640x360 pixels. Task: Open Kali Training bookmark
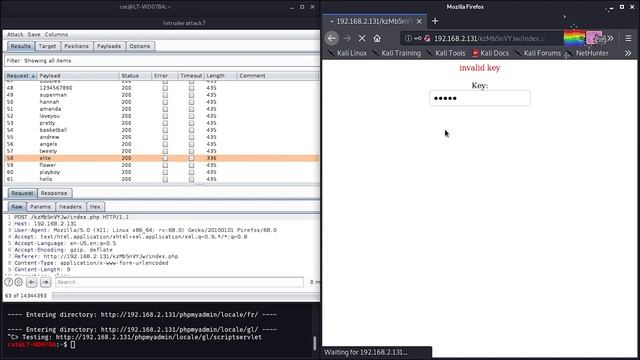tap(397, 53)
